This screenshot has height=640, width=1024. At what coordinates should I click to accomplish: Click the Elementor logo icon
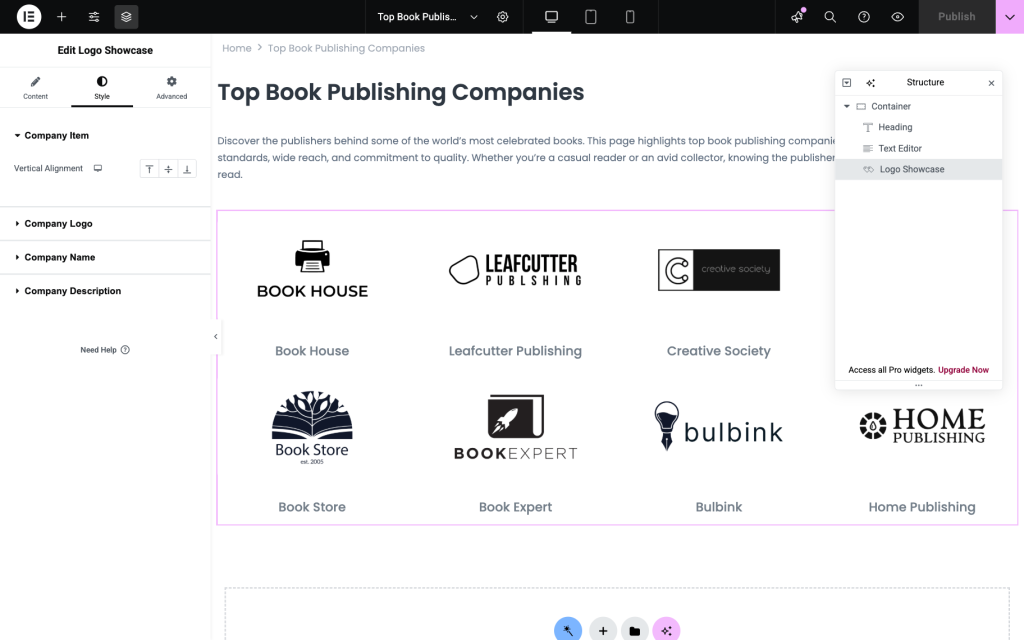coord(29,16)
